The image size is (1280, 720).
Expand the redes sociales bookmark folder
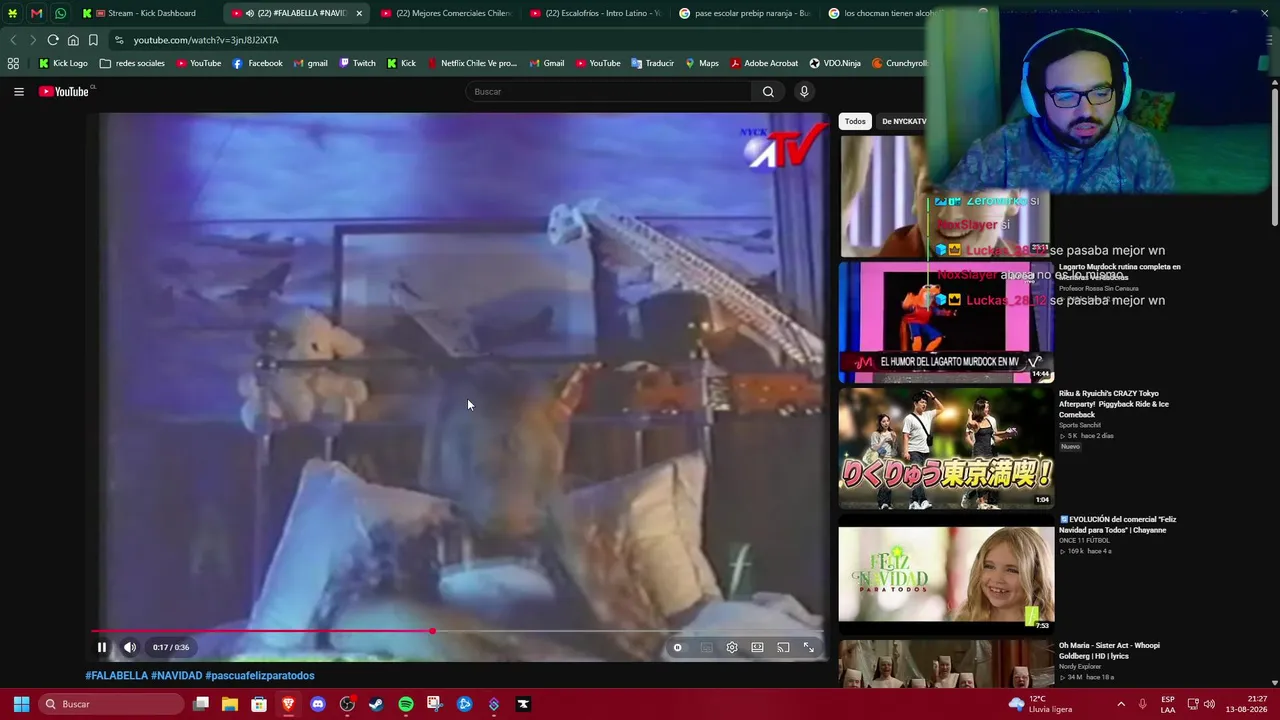(x=132, y=63)
